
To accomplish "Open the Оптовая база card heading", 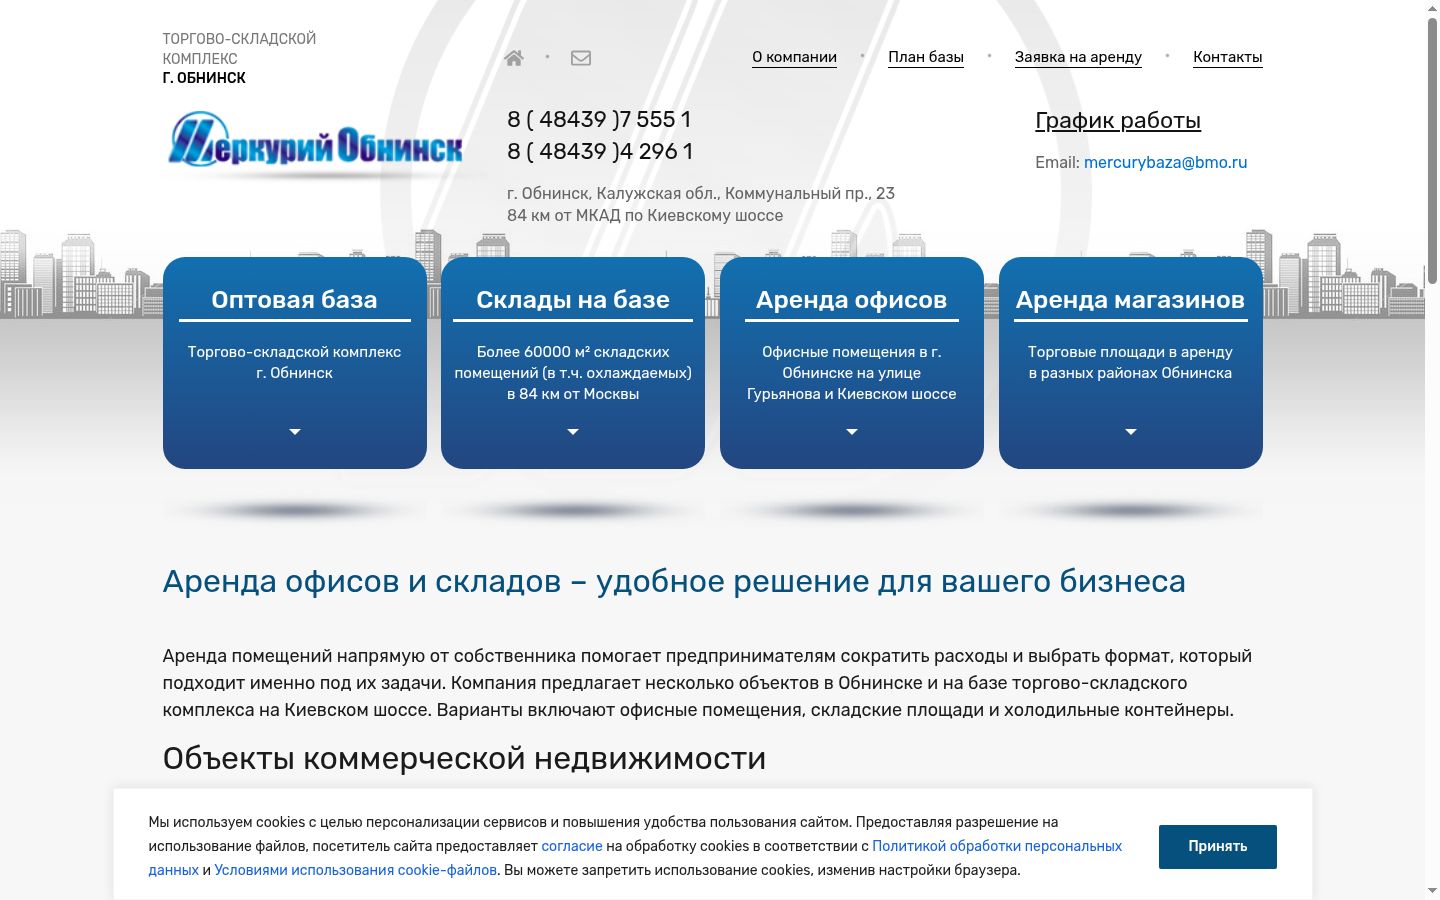I will point(294,299).
